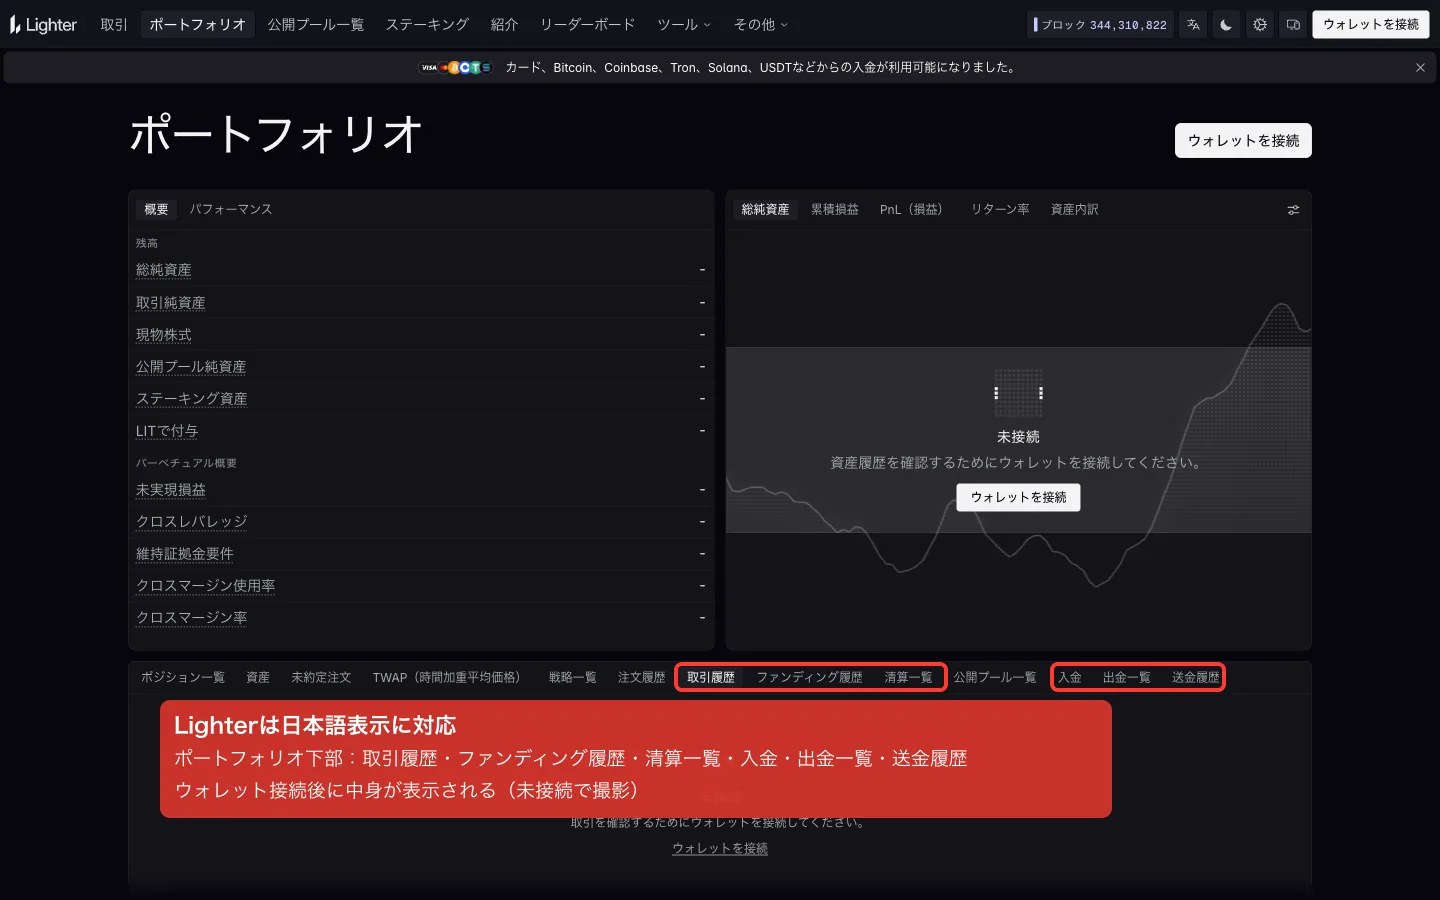Open the 注文履歴 tab
The width and height of the screenshot is (1440, 900).
click(642, 678)
